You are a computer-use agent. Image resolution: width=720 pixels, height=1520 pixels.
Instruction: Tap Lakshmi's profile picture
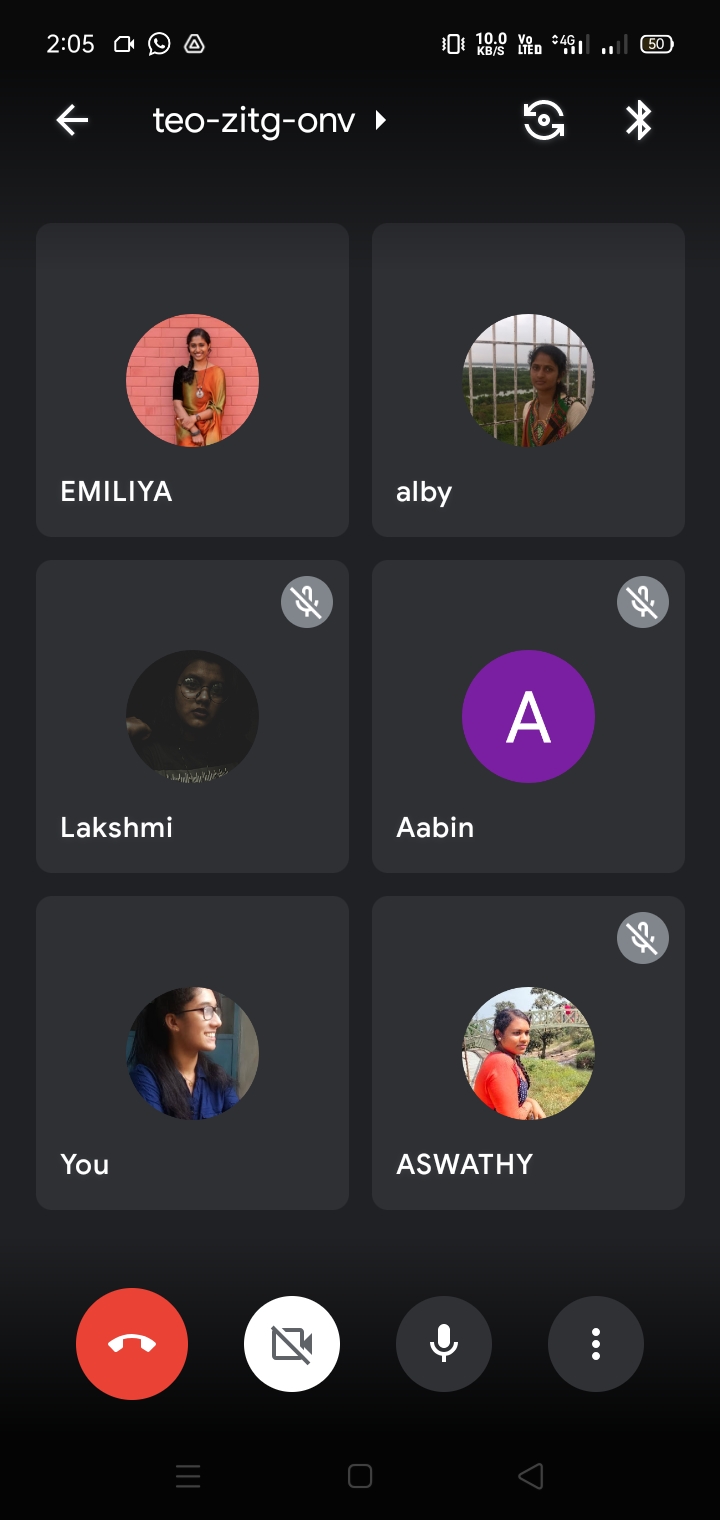(x=192, y=716)
